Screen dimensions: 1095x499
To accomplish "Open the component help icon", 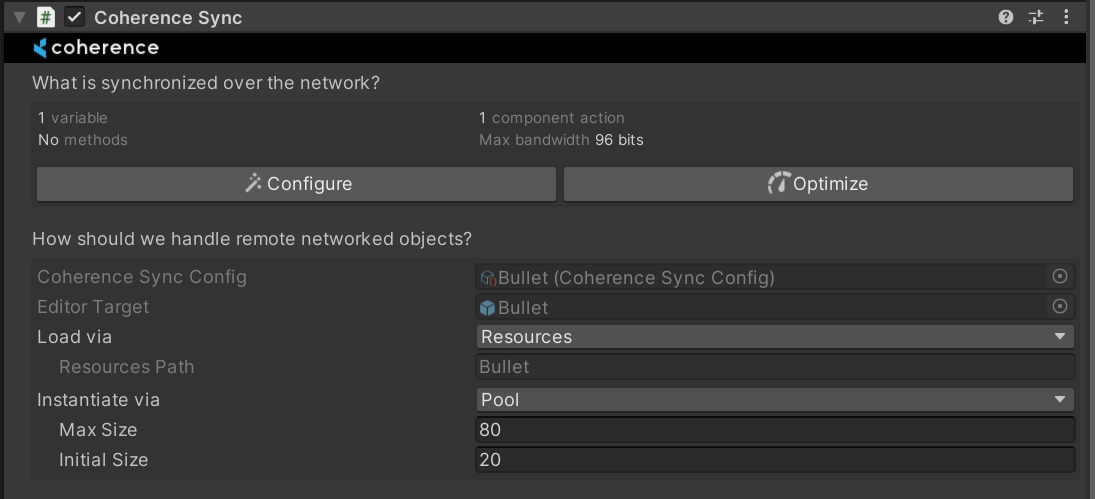I will point(1006,17).
